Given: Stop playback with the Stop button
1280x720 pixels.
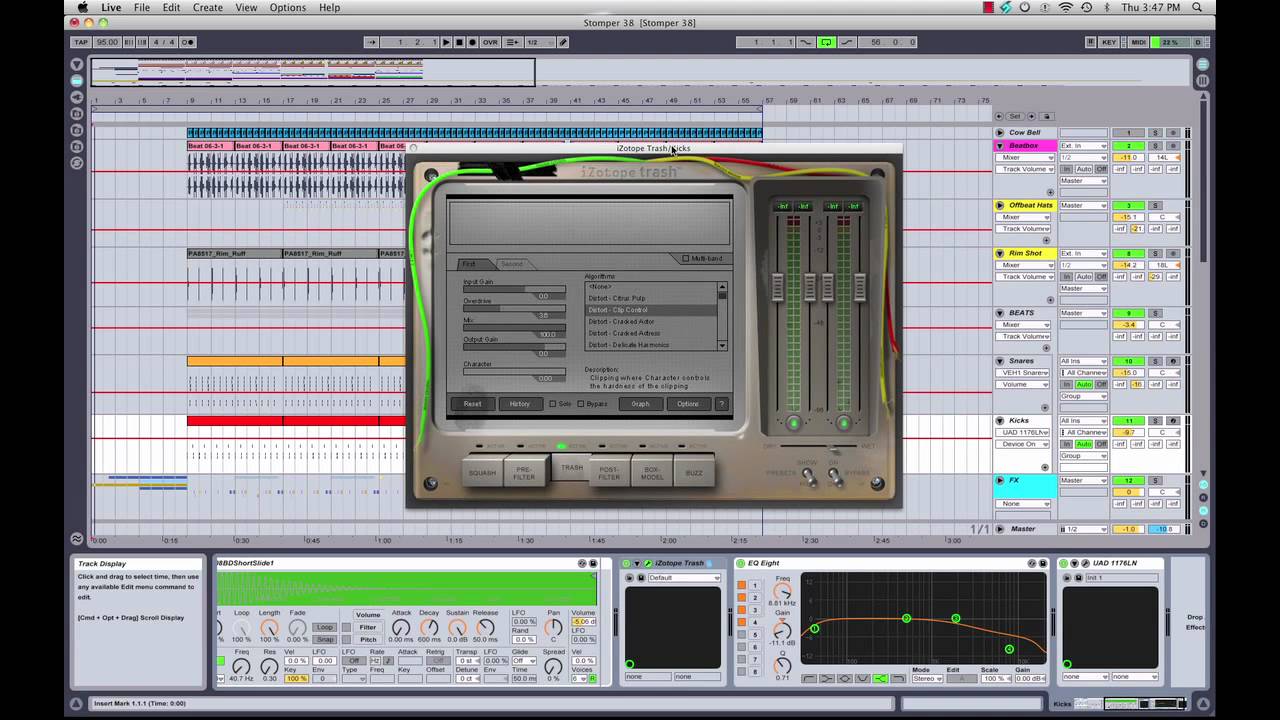Looking at the screenshot, I should pos(459,42).
